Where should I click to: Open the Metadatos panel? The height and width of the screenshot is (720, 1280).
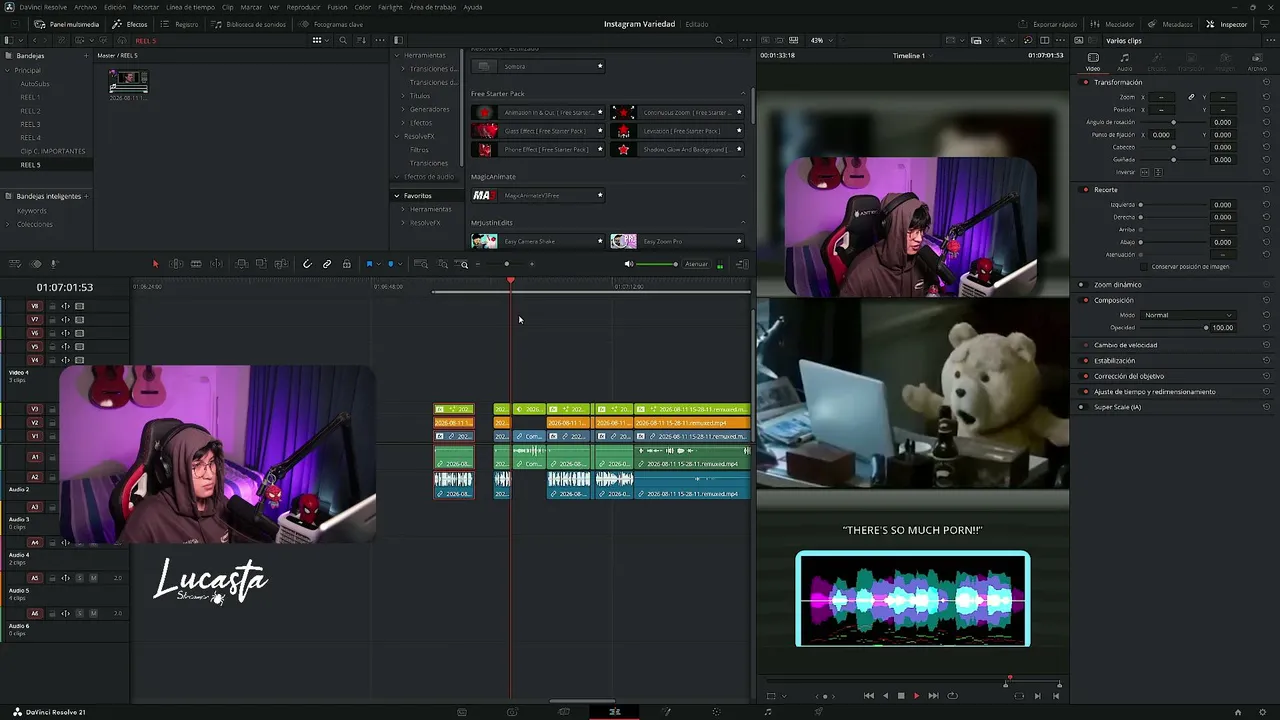pyautogui.click(x=1170, y=24)
